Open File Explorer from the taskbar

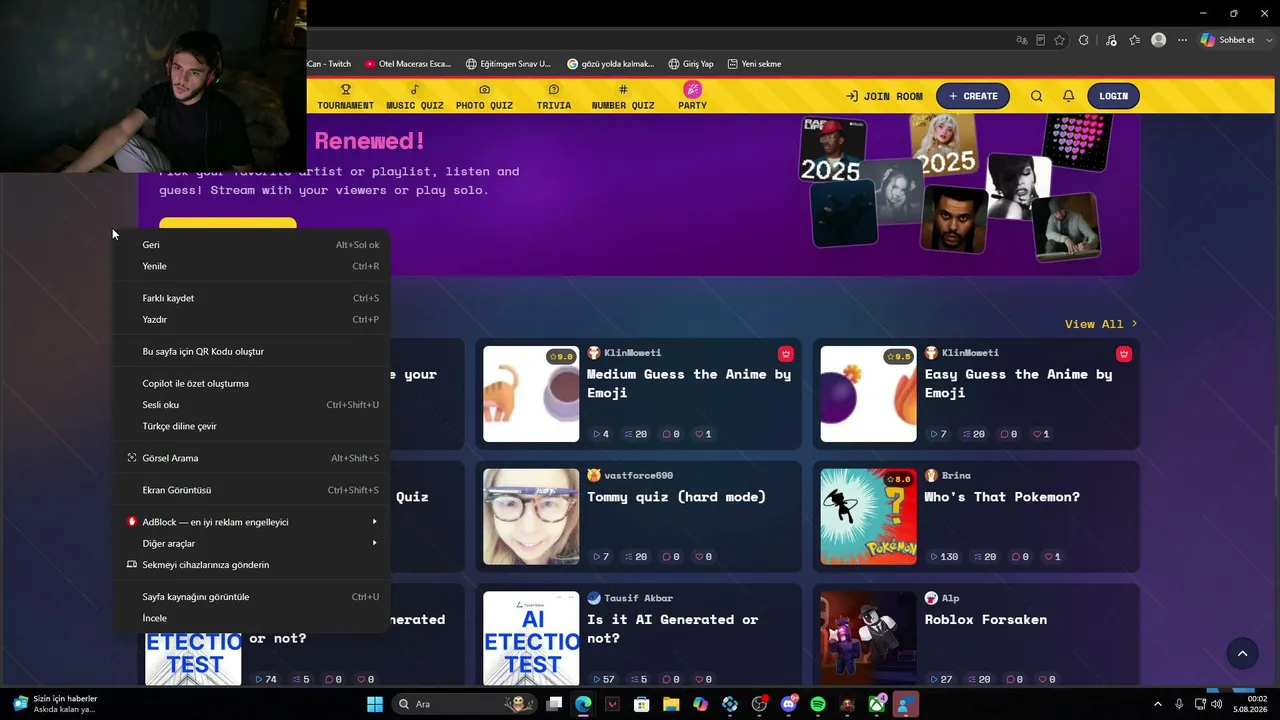(671, 704)
